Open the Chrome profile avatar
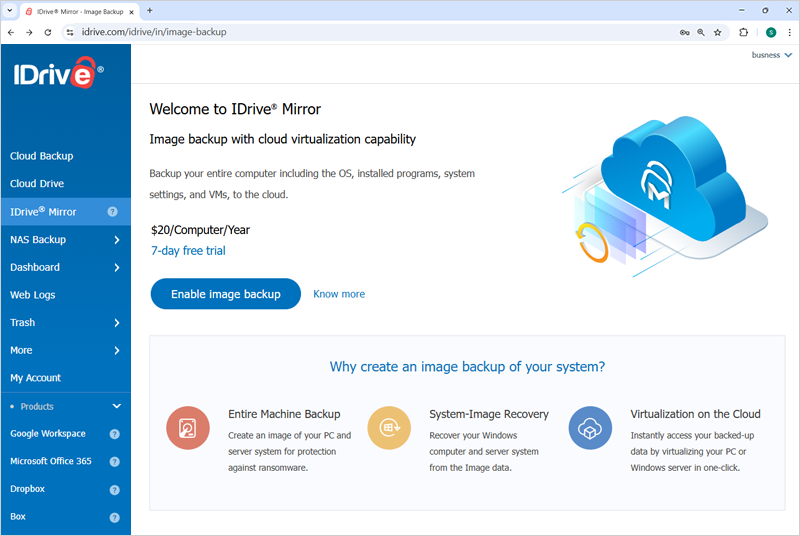The image size is (800, 536). point(771,32)
